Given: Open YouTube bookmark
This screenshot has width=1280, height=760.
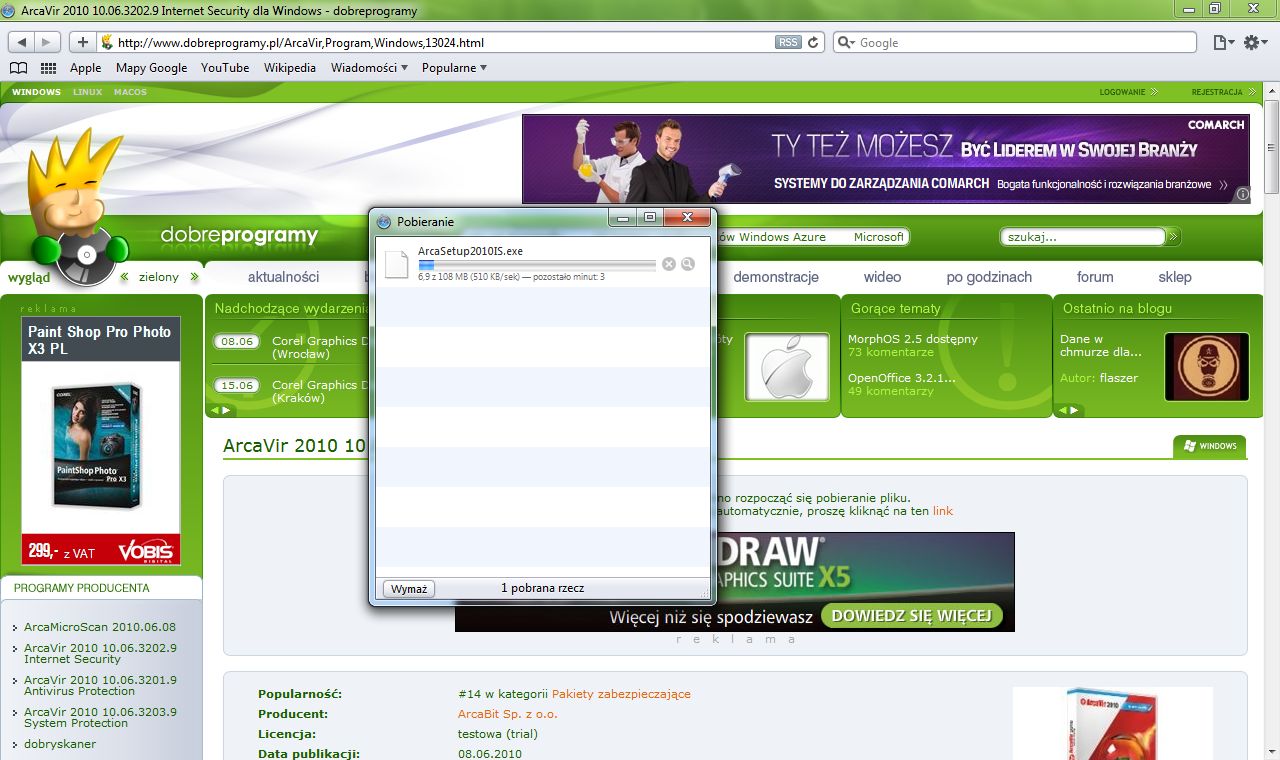Looking at the screenshot, I should click(225, 68).
